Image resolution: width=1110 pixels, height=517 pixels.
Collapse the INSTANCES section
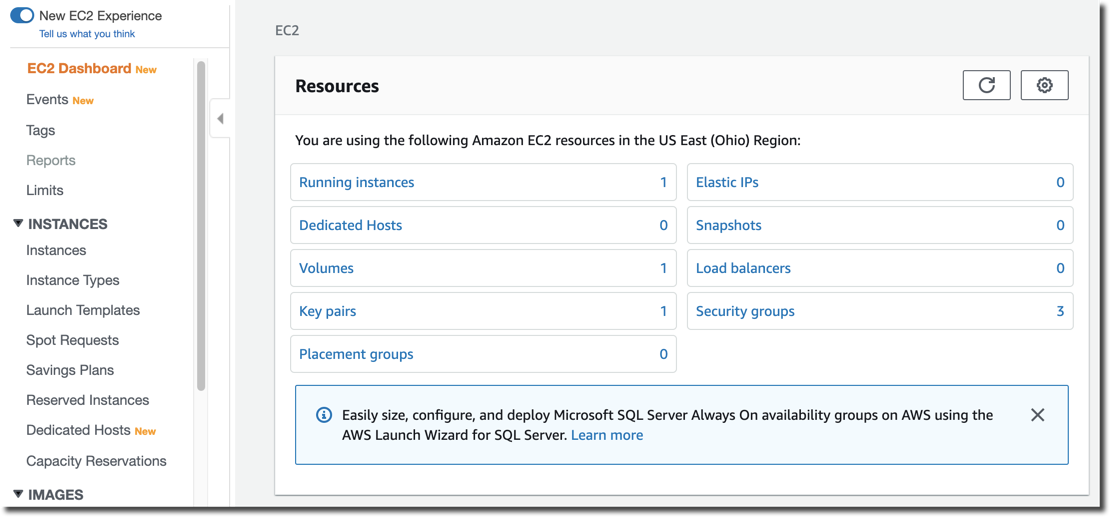point(18,224)
